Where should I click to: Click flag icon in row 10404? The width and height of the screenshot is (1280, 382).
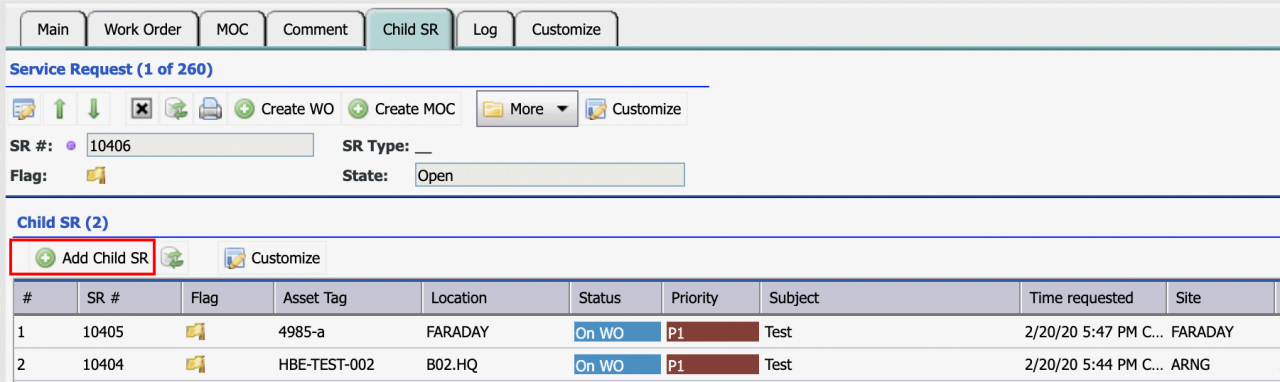point(196,364)
